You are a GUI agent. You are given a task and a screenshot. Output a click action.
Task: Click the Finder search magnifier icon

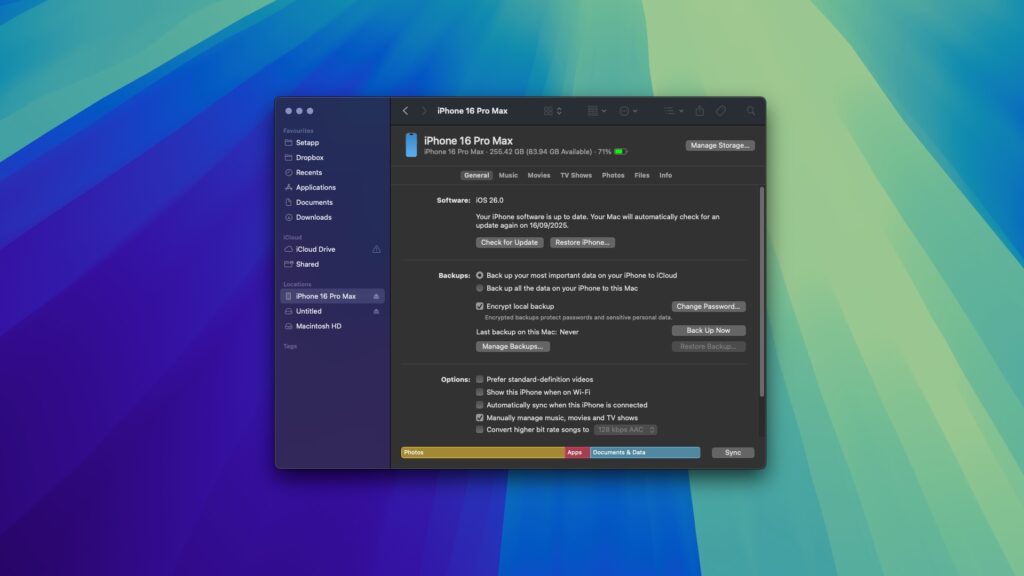coord(751,111)
